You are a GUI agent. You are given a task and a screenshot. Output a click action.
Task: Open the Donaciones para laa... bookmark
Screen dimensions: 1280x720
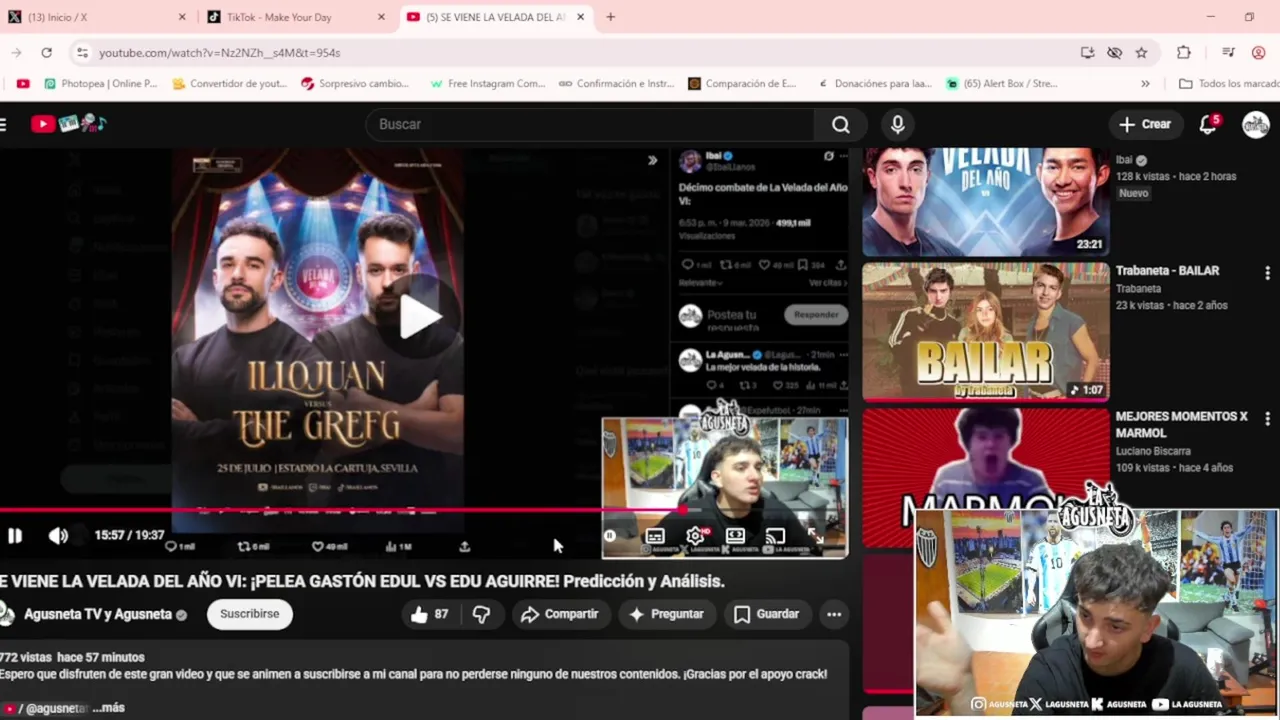tap(874, 84)
